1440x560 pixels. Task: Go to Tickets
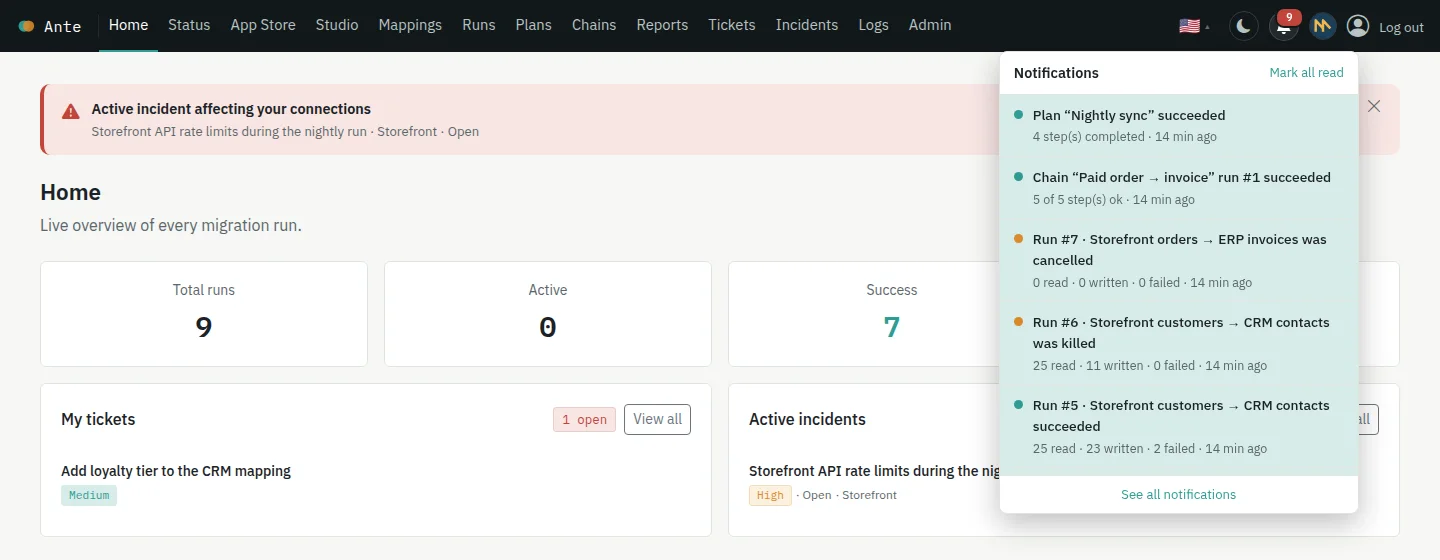(x=732, y=25)
